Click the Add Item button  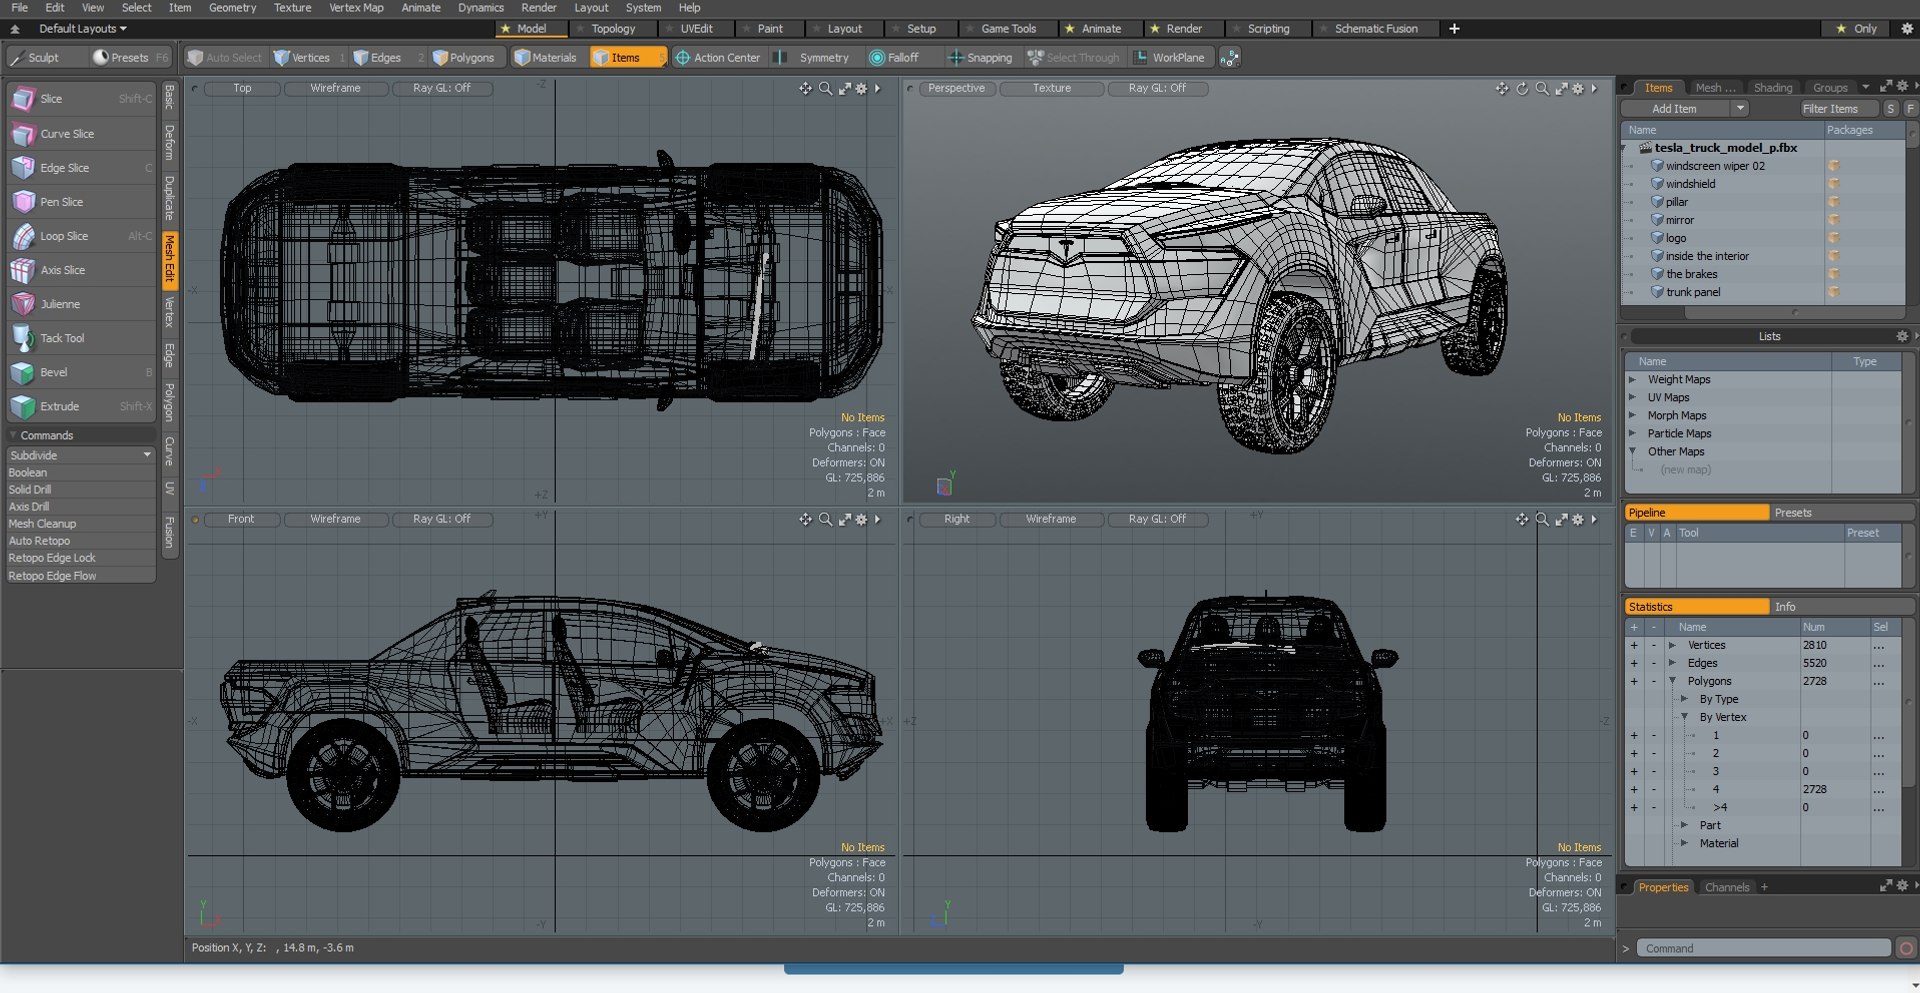1674,109
